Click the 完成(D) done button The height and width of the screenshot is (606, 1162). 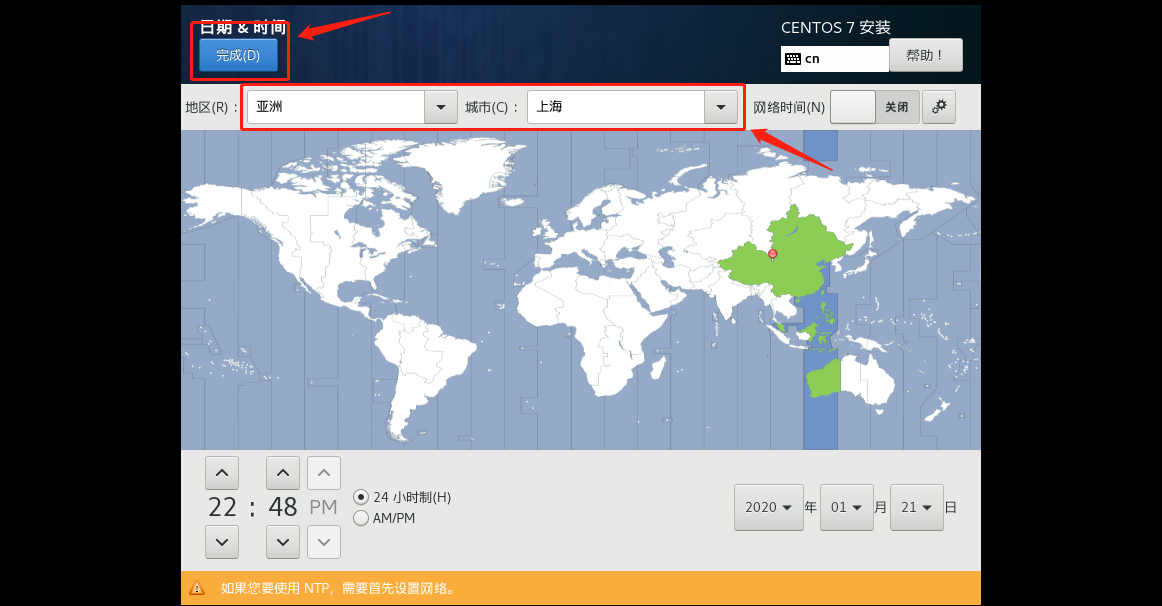(239, 56)
